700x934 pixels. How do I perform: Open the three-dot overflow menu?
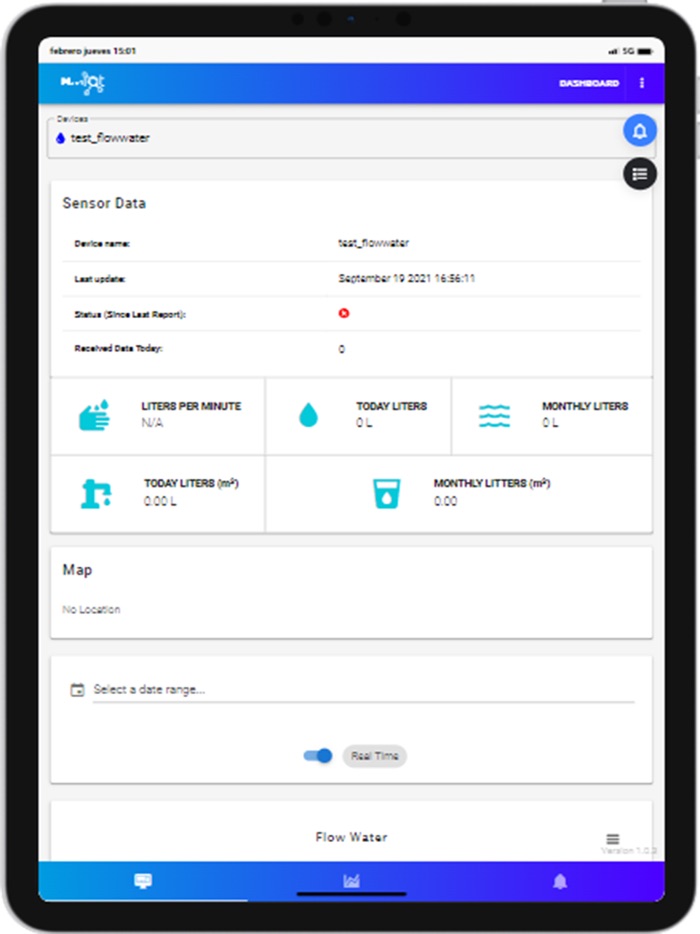[642, 83]
